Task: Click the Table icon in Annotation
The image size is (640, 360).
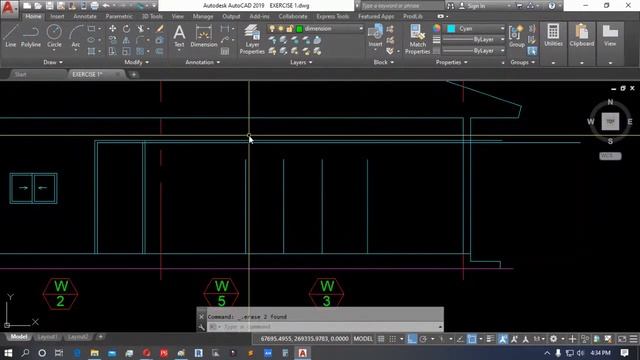Action: (225, 51)
